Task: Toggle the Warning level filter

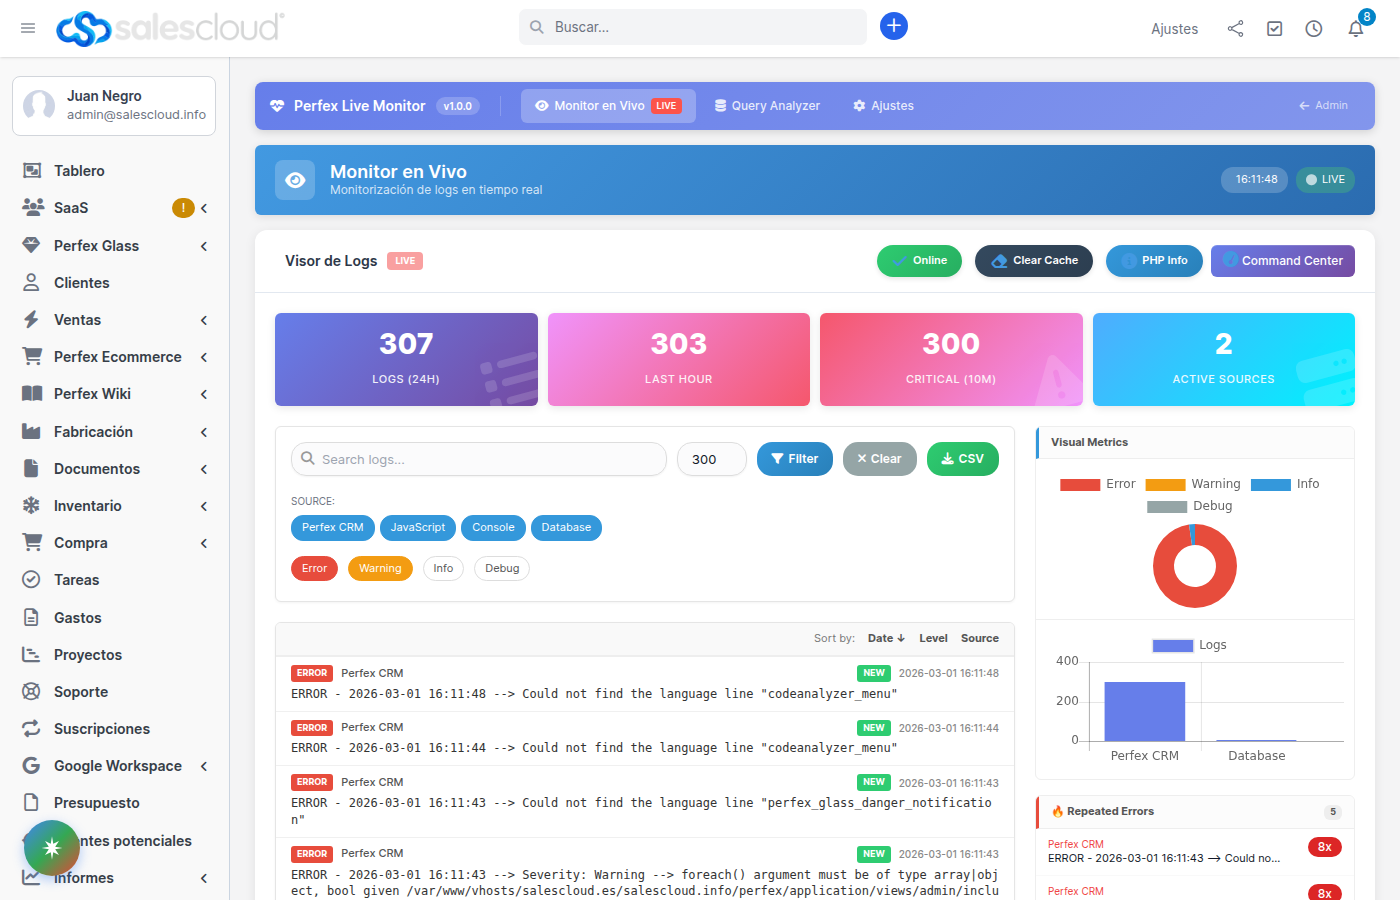Action: pyautogui.click(x=380, y=568)
